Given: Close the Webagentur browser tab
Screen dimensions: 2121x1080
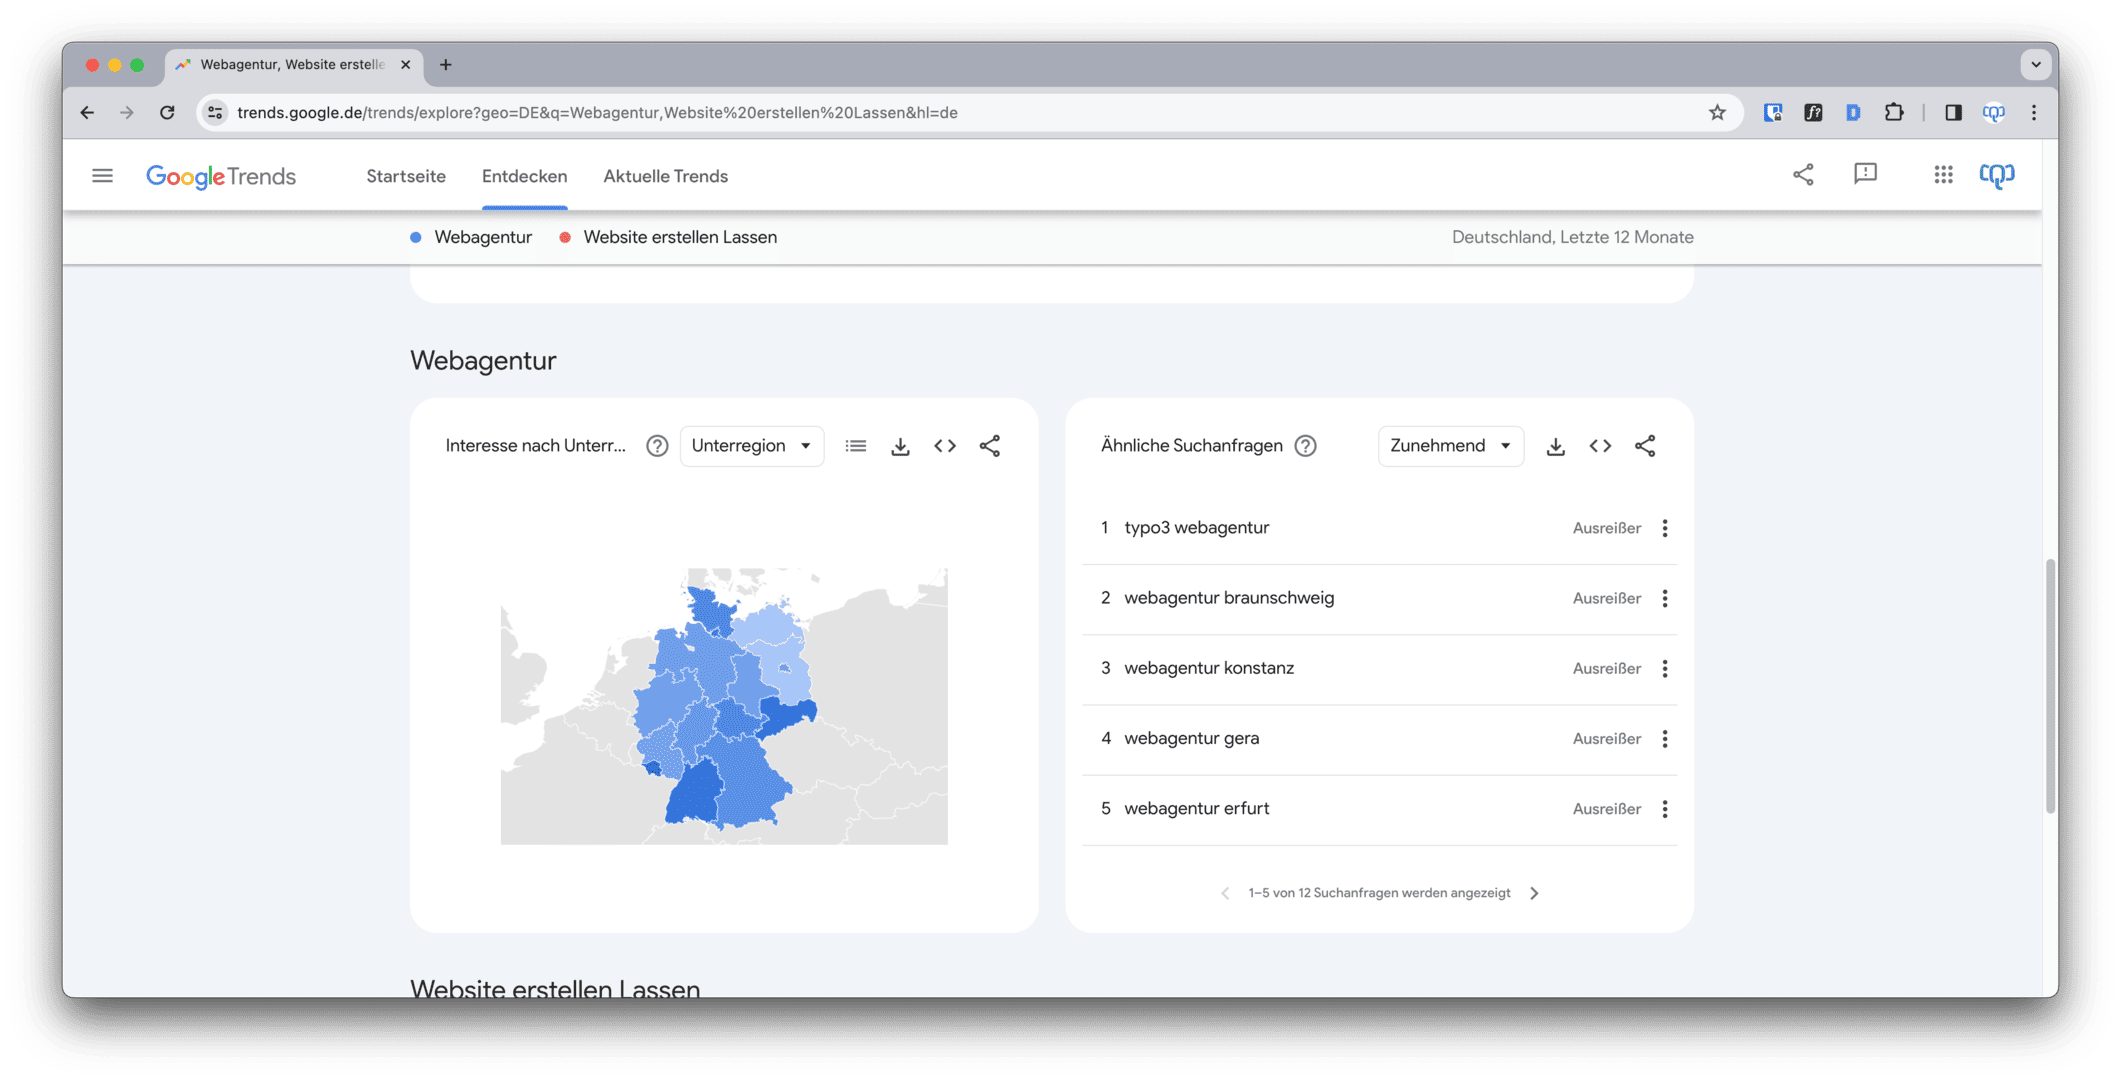Looking at the screenshot, I should pyautogui.click(x=405, y=64).
